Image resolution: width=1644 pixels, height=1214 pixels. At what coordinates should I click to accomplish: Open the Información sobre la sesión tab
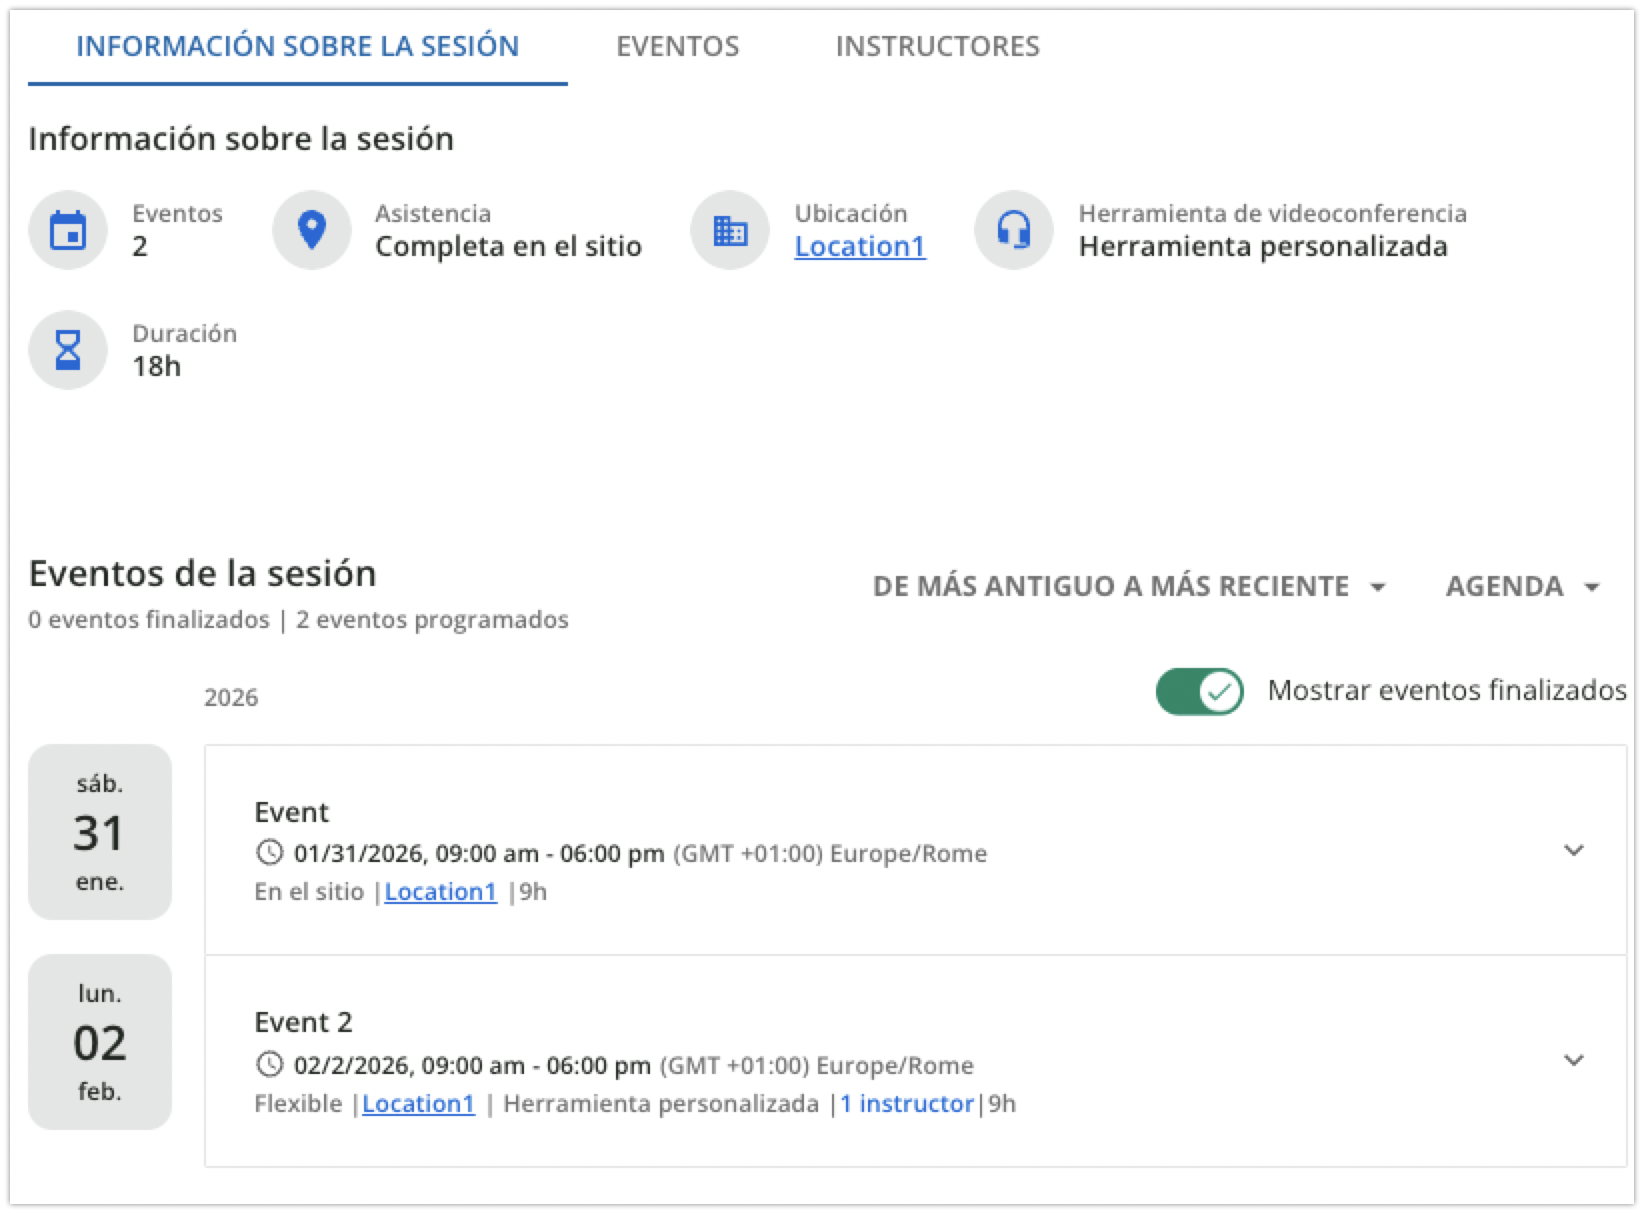(297, 46)
